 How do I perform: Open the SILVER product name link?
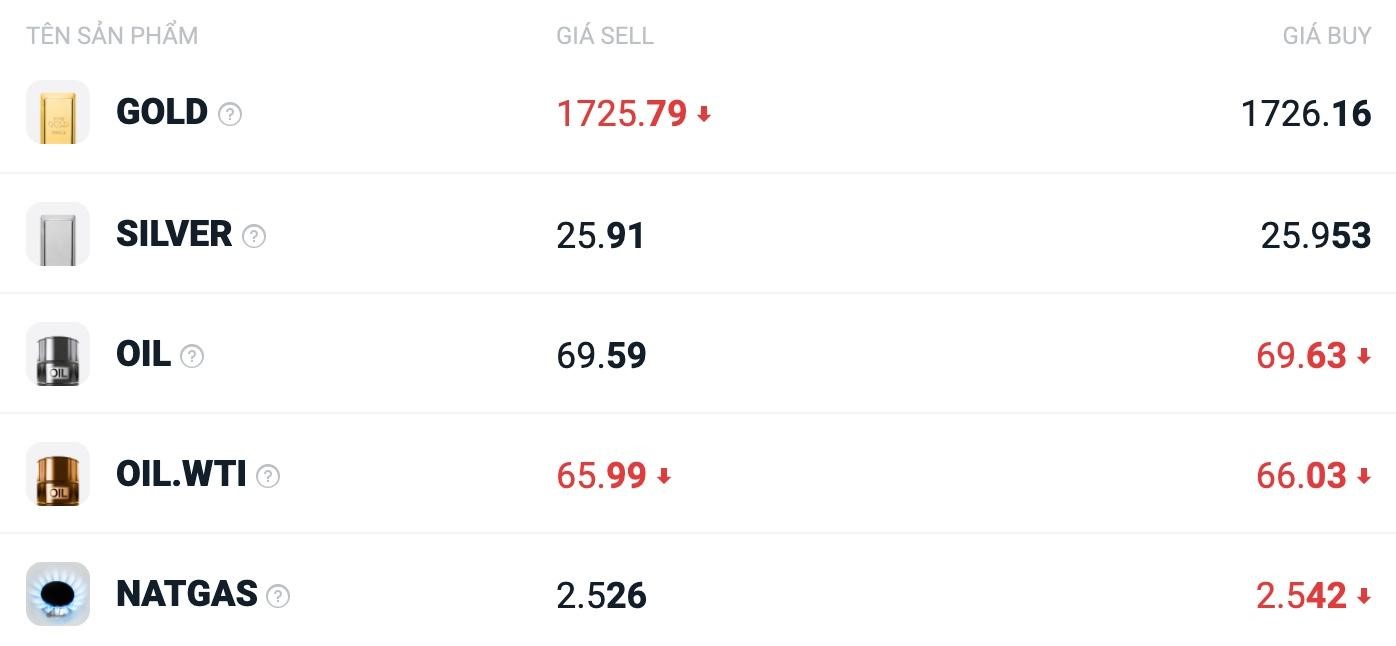pos(174,234)
